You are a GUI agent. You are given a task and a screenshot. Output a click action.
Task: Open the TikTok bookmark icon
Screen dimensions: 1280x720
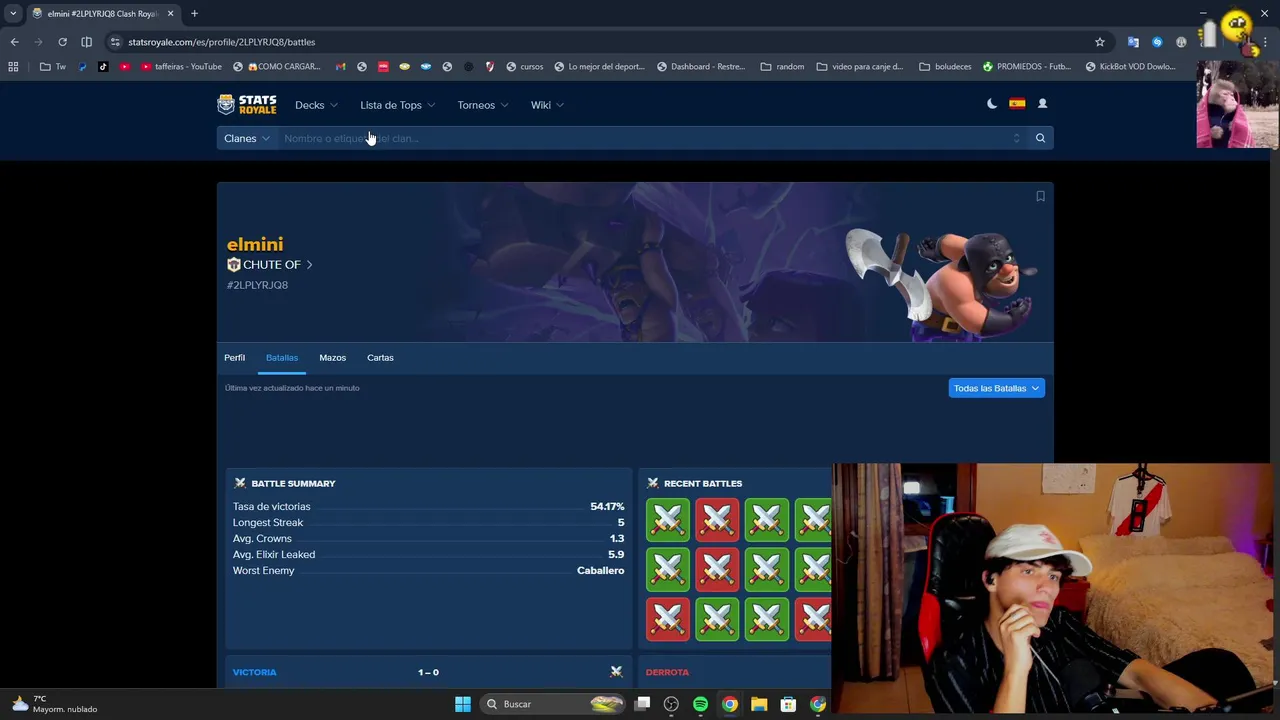point(103,67)
